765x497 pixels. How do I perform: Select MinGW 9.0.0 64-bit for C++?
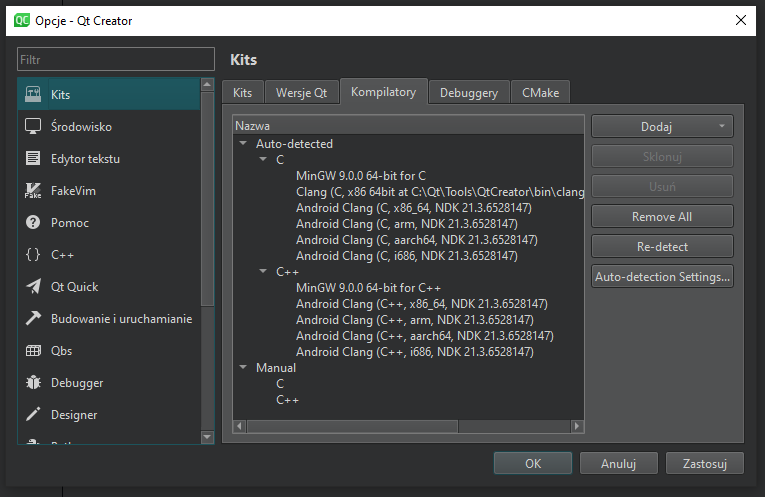[x=368, y=288]
